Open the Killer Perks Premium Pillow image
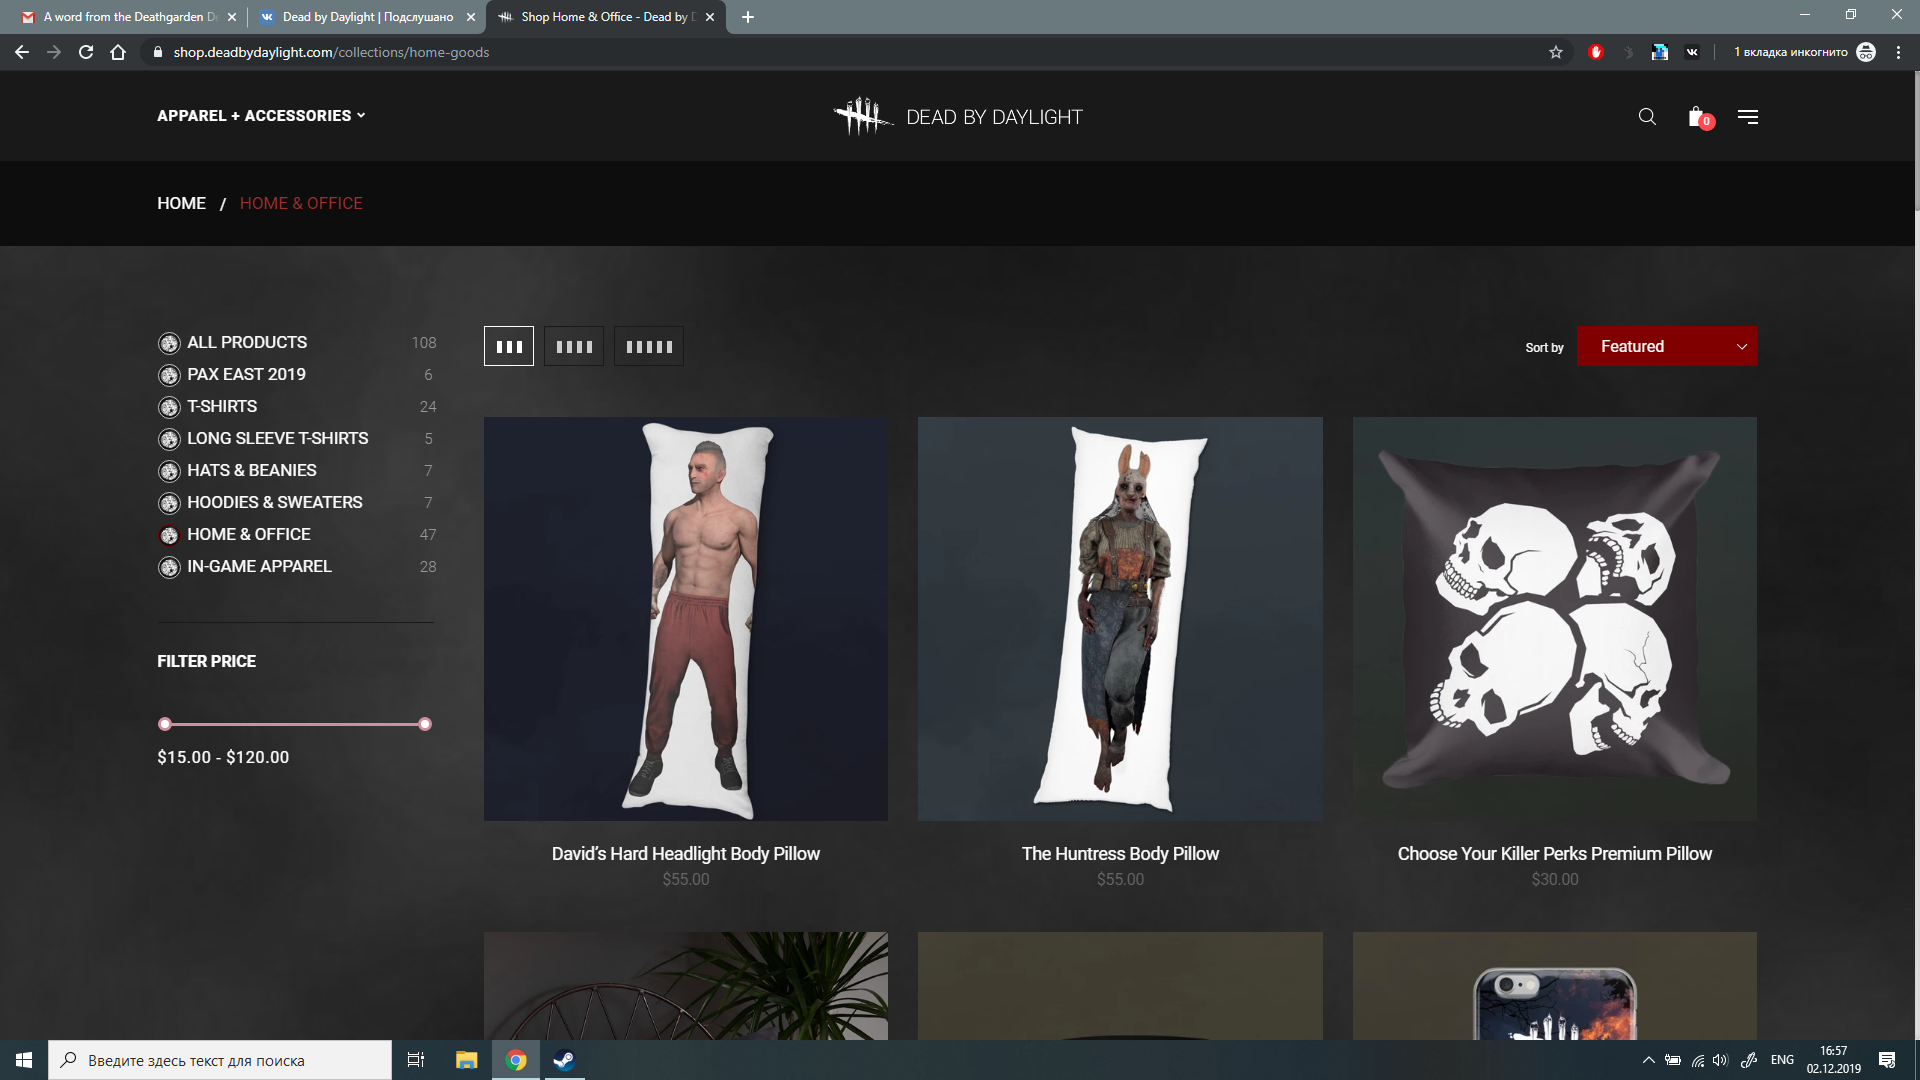This screenshot has width=1920, height=1080. pyautogui.click(x=1554, y=619)
